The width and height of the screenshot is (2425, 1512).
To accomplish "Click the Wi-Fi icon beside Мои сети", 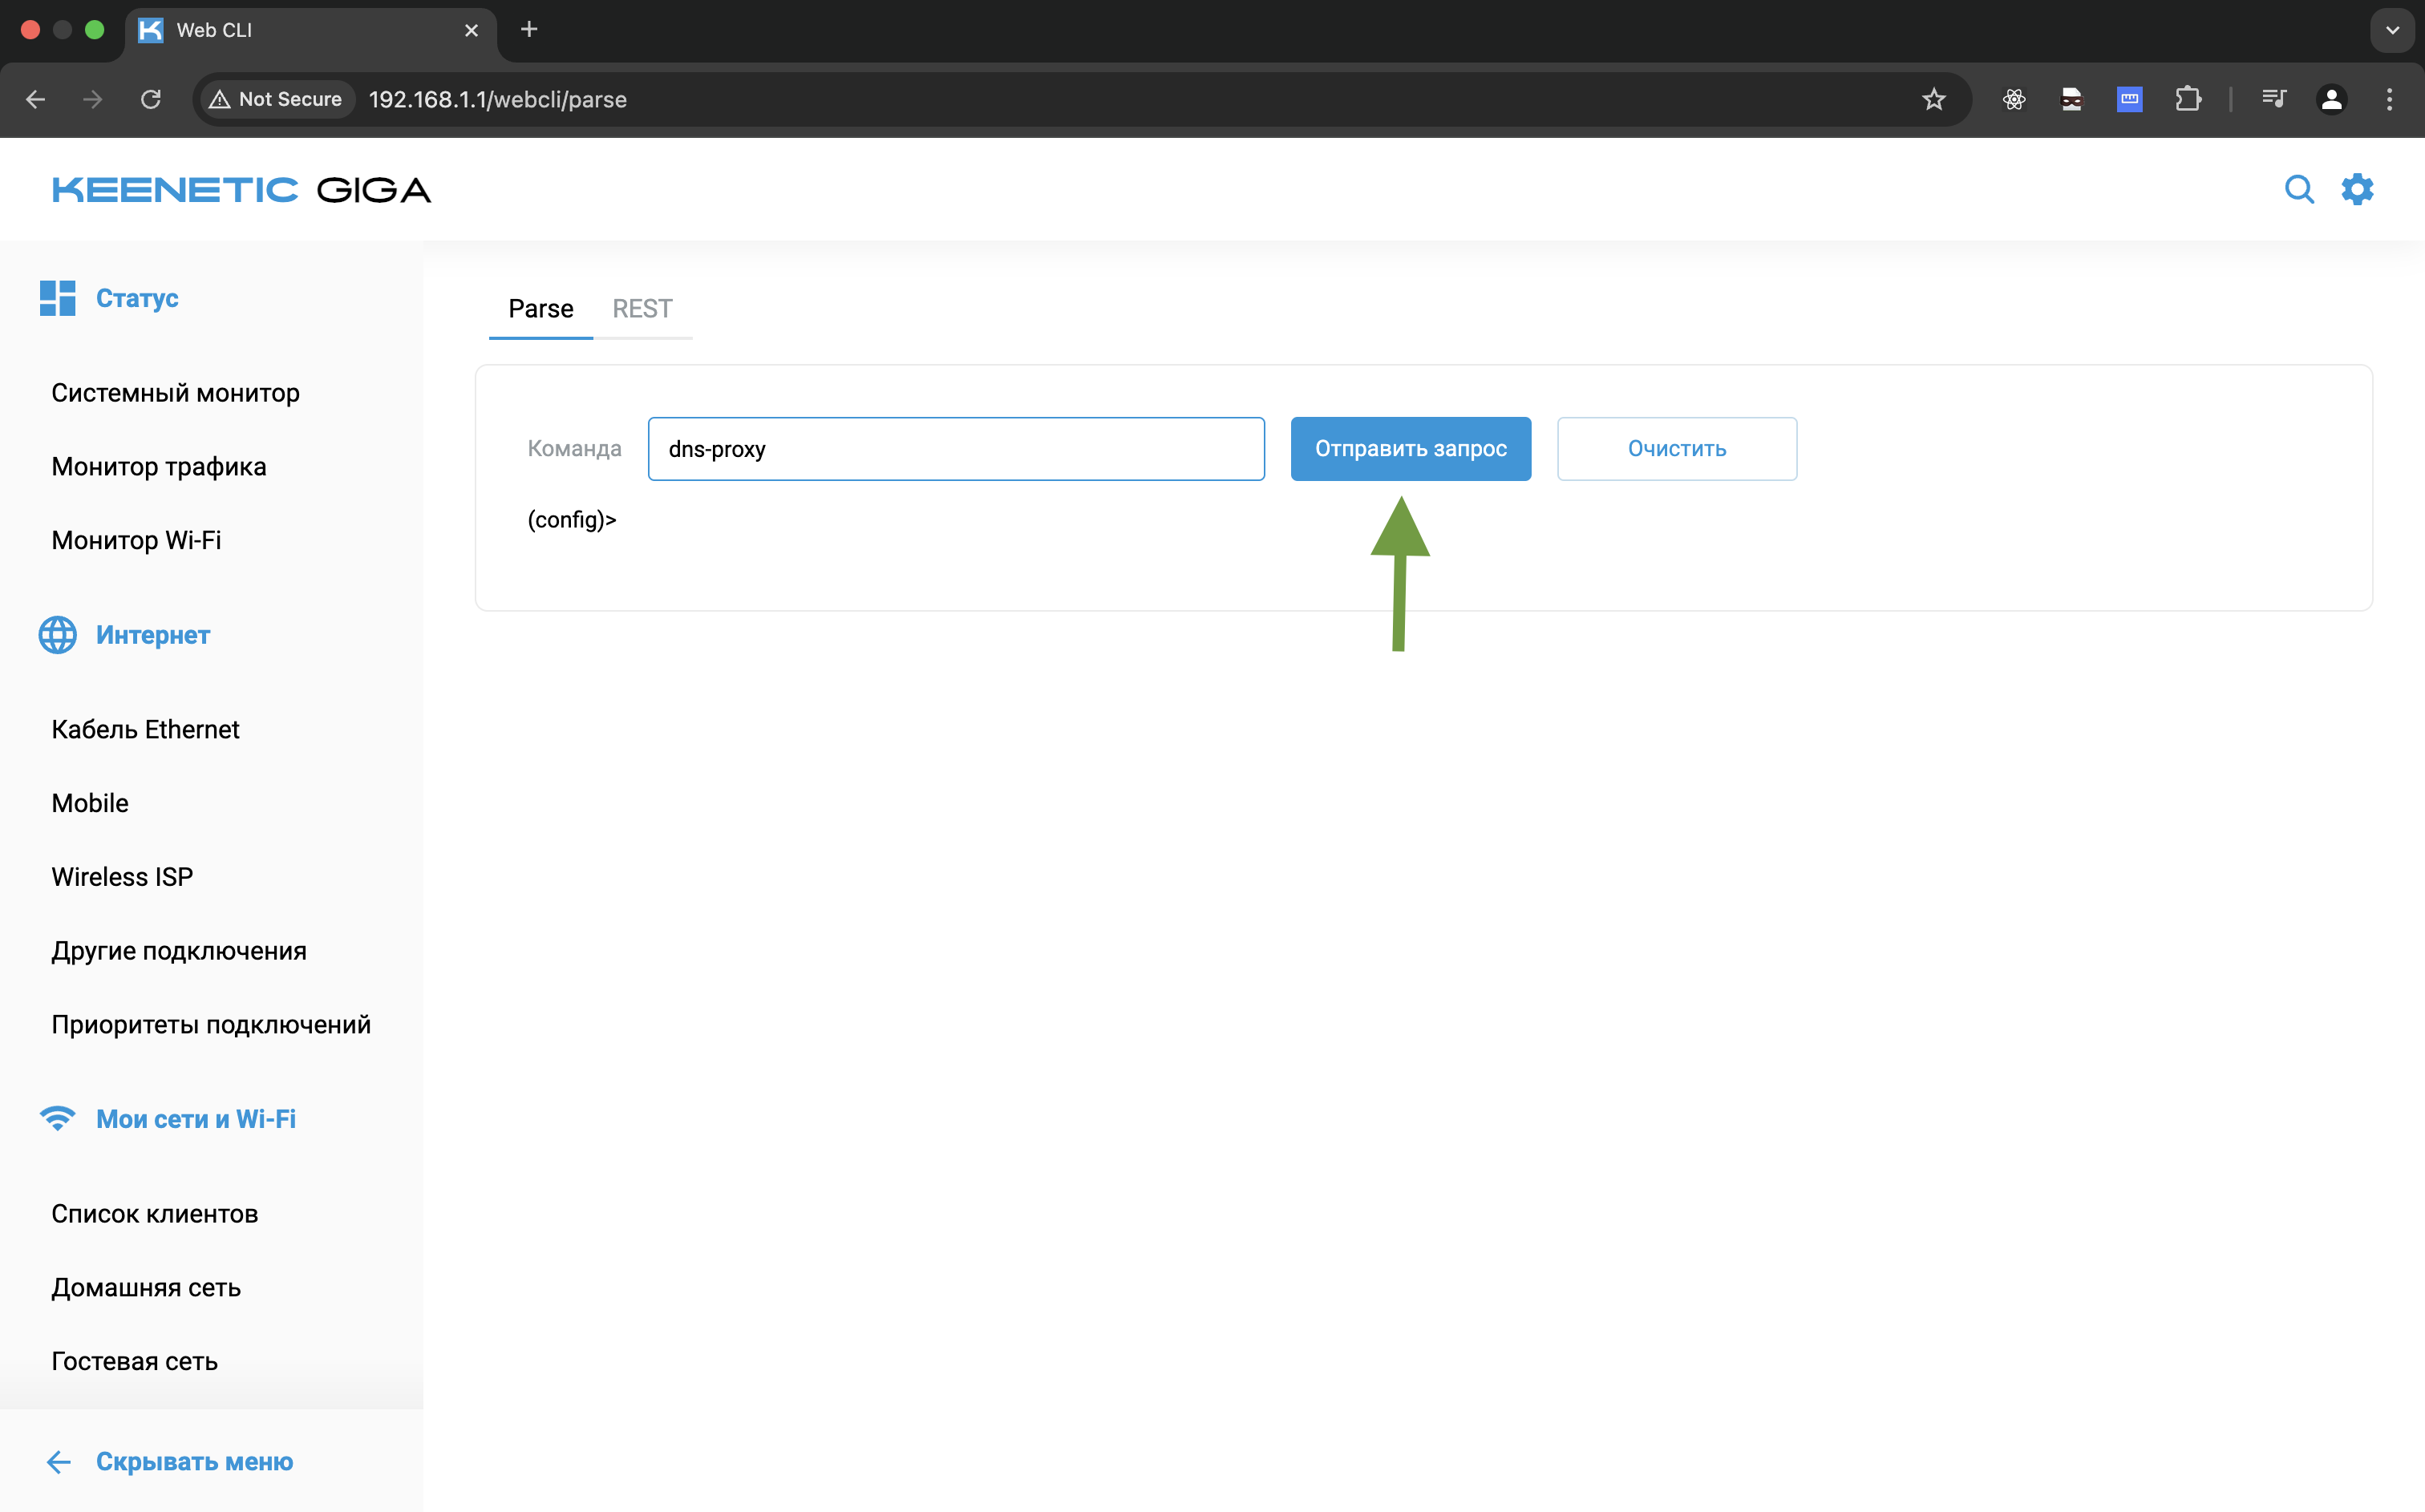I will pos(57,1118).
